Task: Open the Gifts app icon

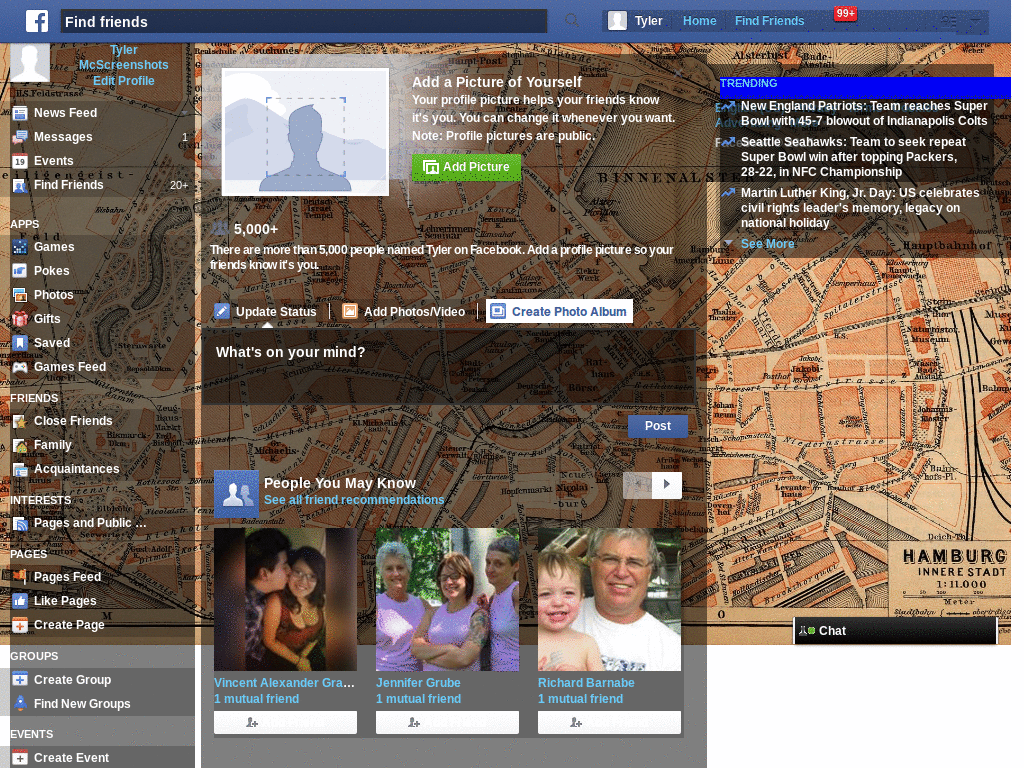Action: point(20,319)
